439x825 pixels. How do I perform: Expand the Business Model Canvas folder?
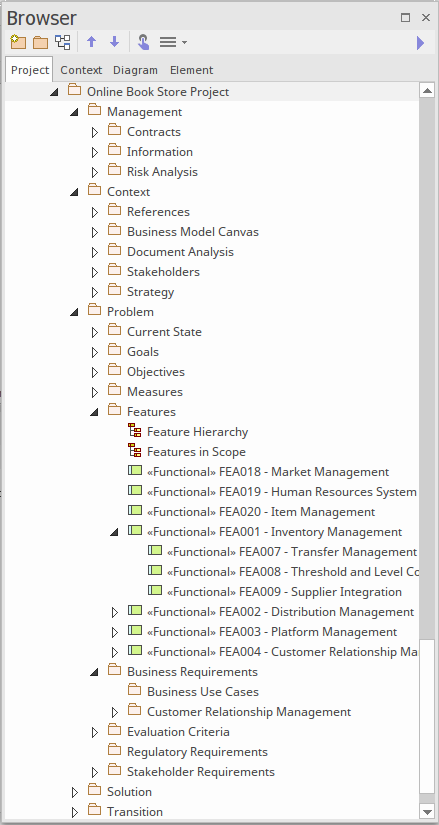(x=95, y=232)
